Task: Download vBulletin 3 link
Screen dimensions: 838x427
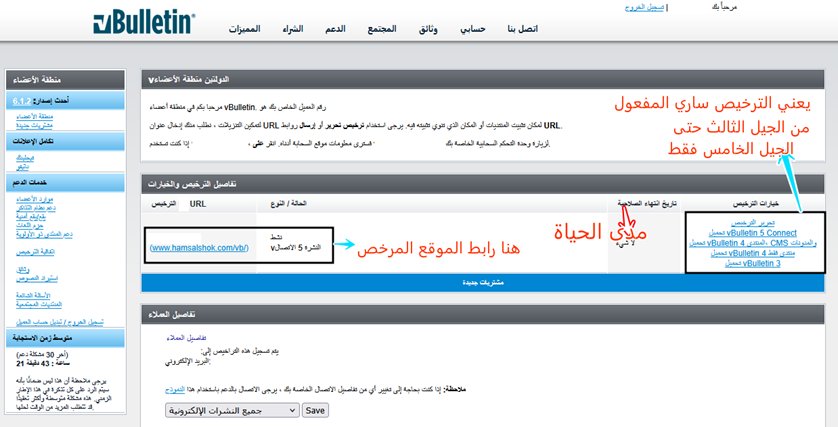Action: pyautogui.click(x=752, y=263)
